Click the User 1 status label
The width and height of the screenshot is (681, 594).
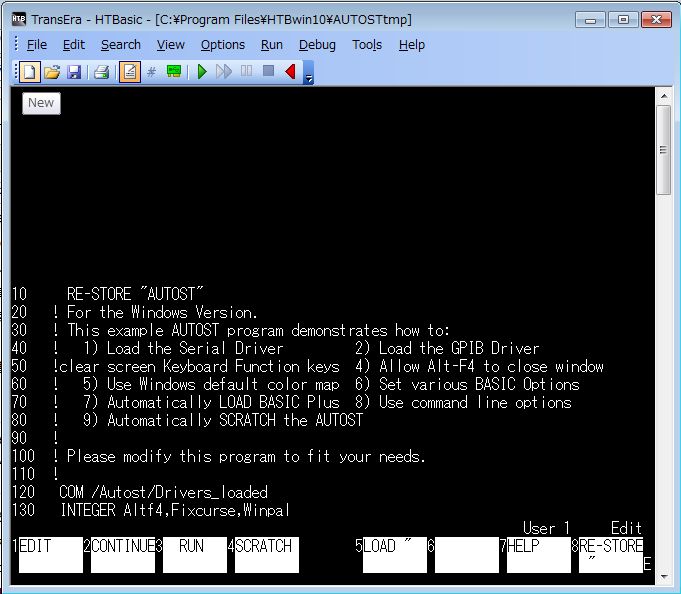click(x=546, y=528)
